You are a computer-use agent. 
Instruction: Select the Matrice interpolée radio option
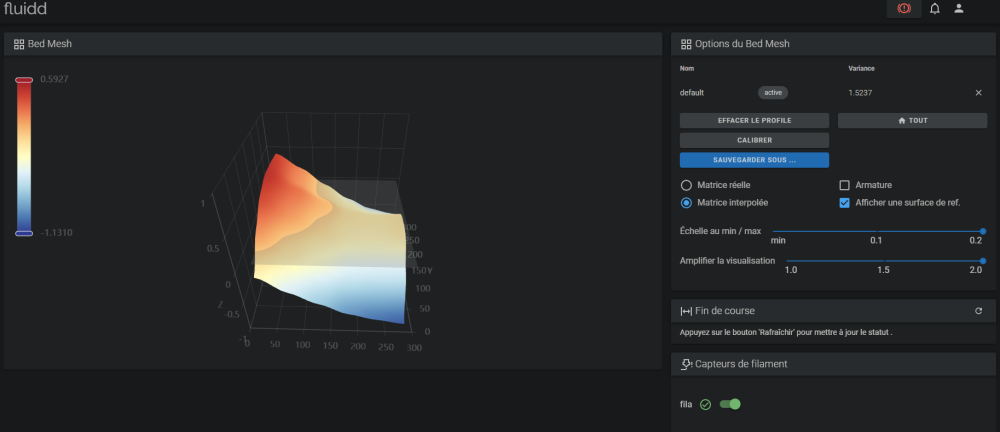(x=686, y=203)
